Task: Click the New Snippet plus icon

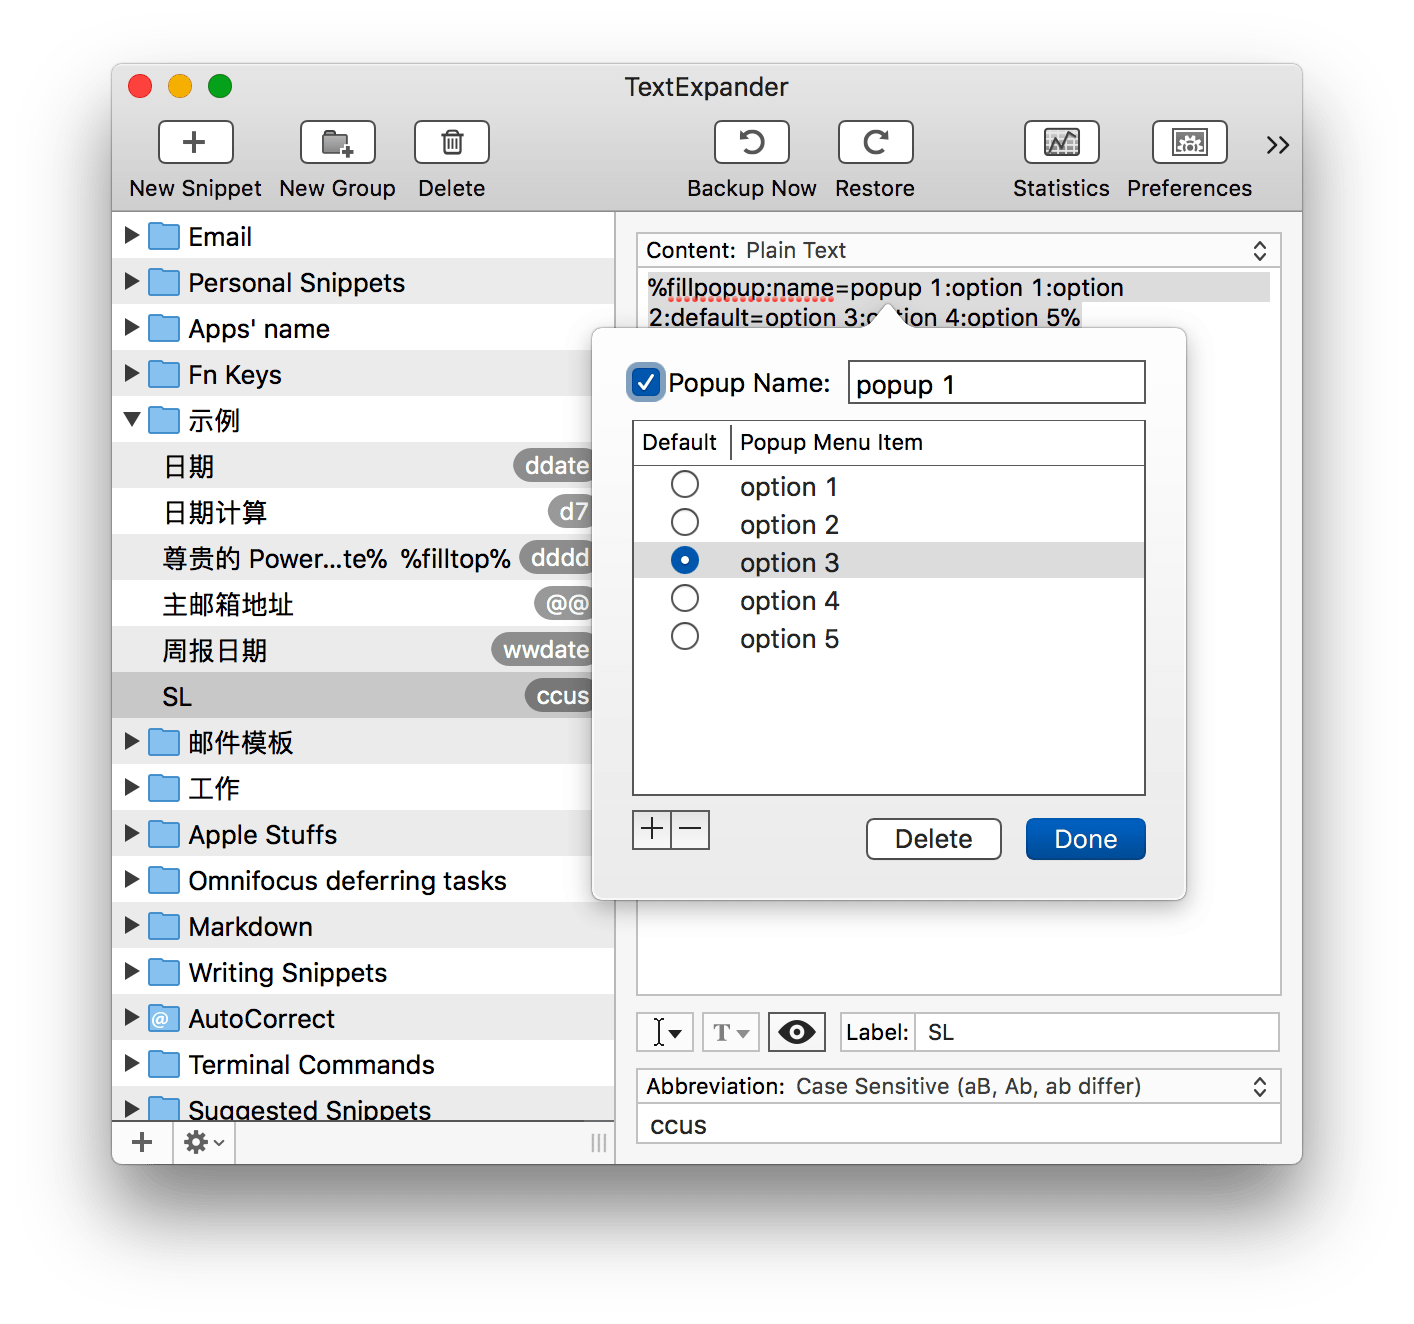Action: coord(195,143)
